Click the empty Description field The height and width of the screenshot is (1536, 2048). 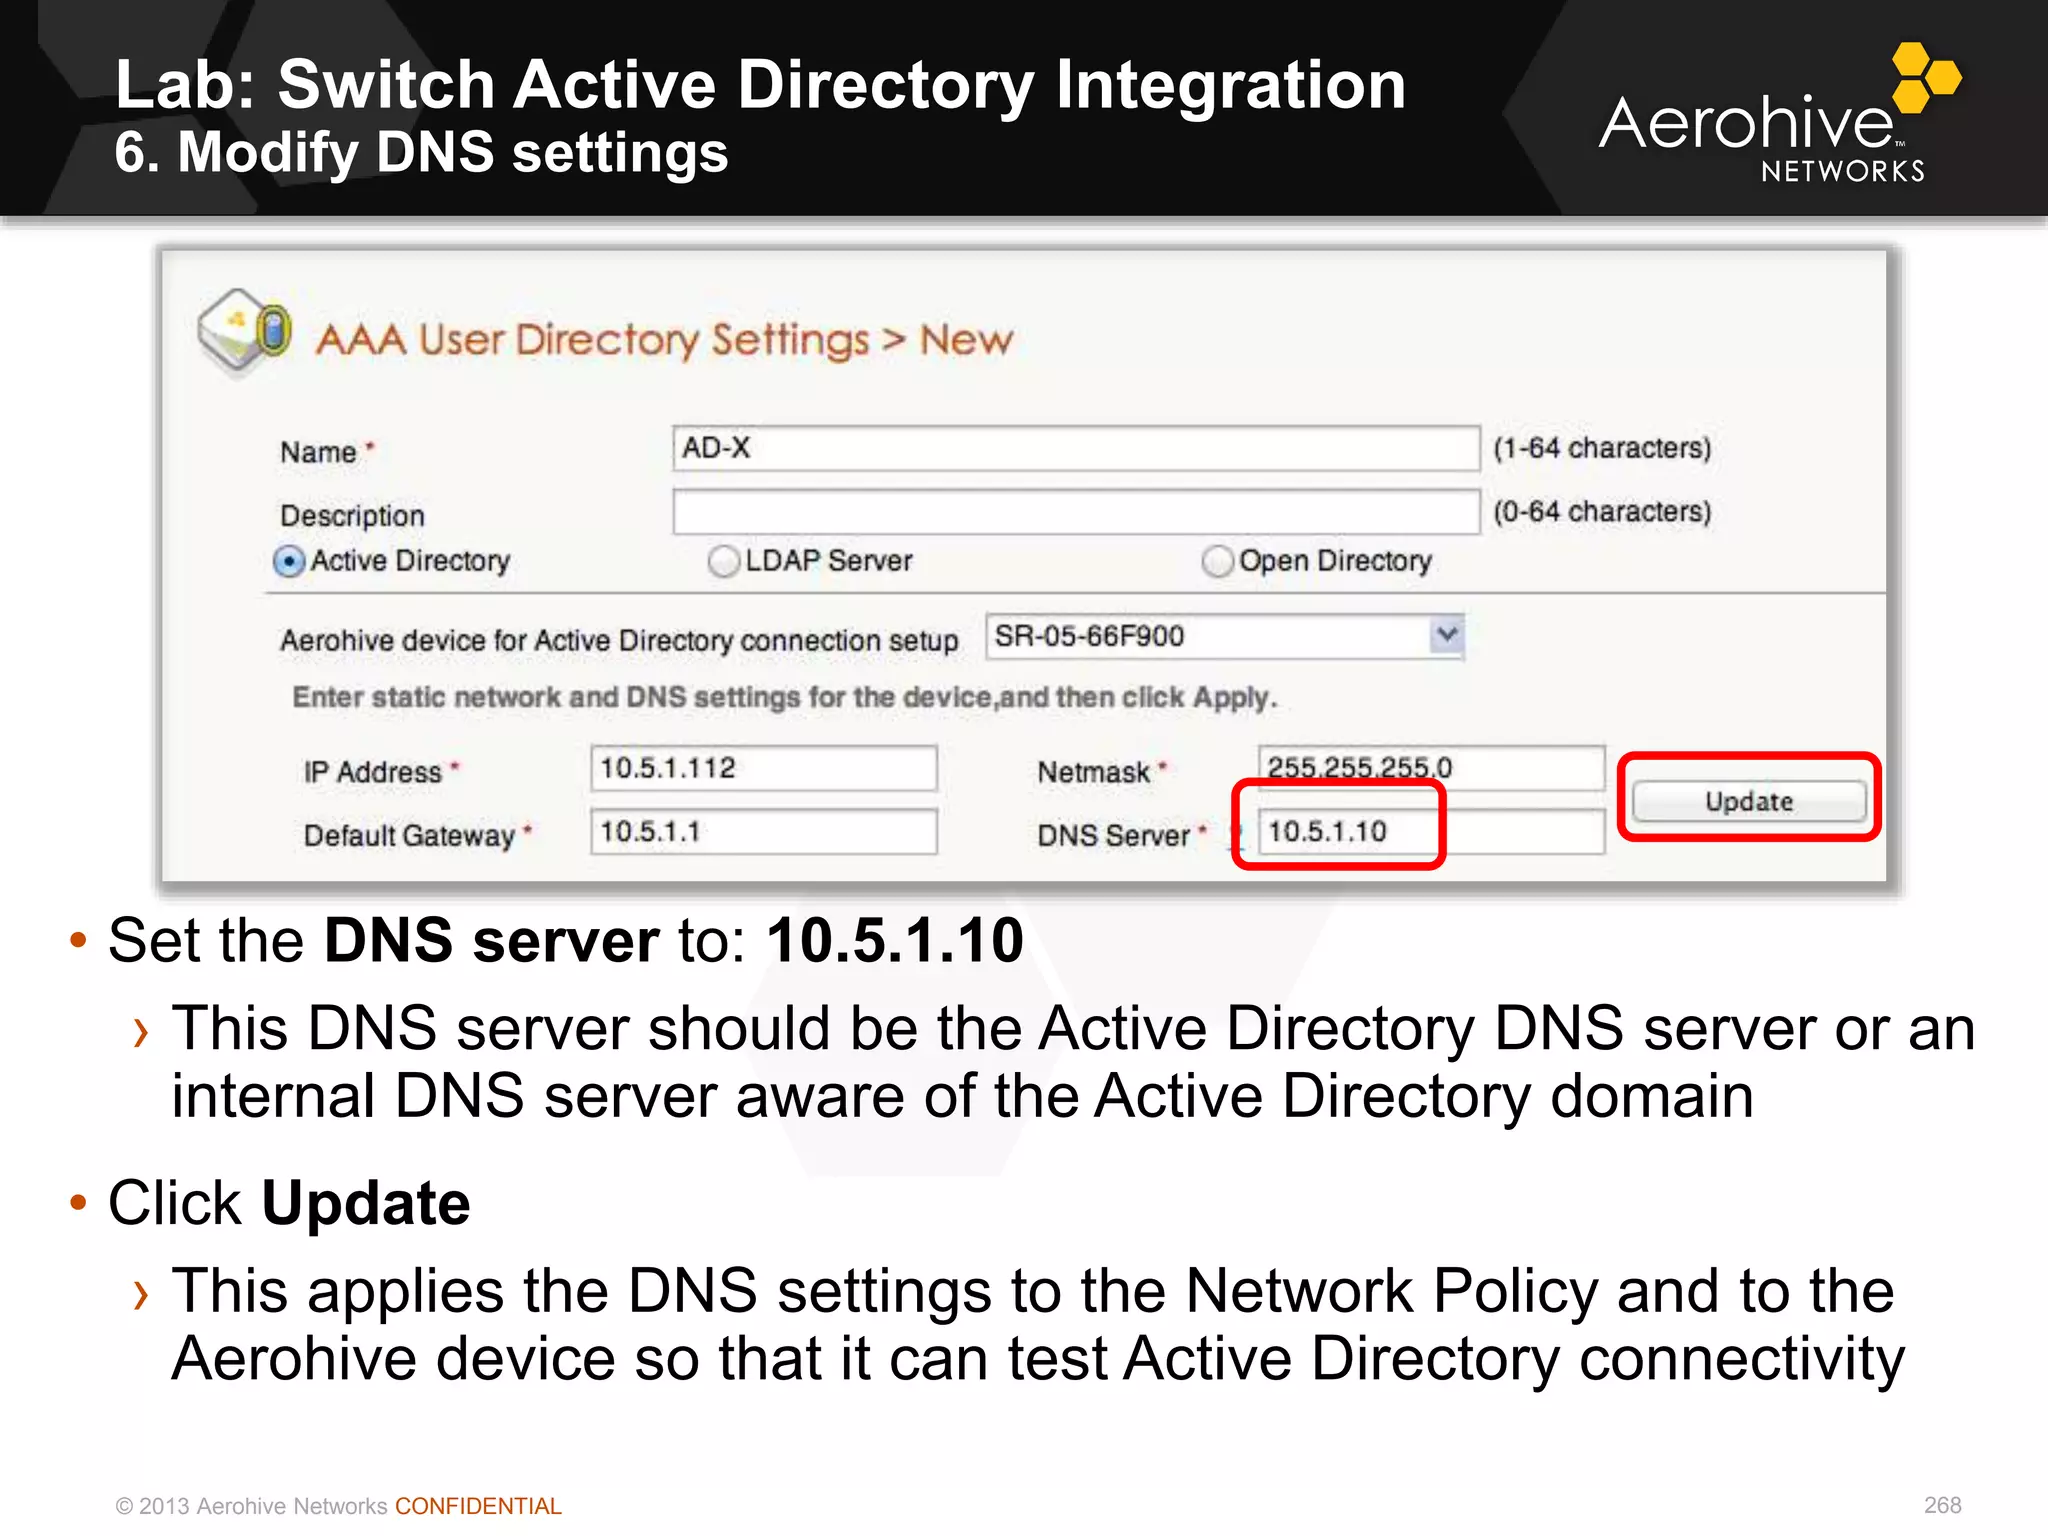tap(1076, 512)
